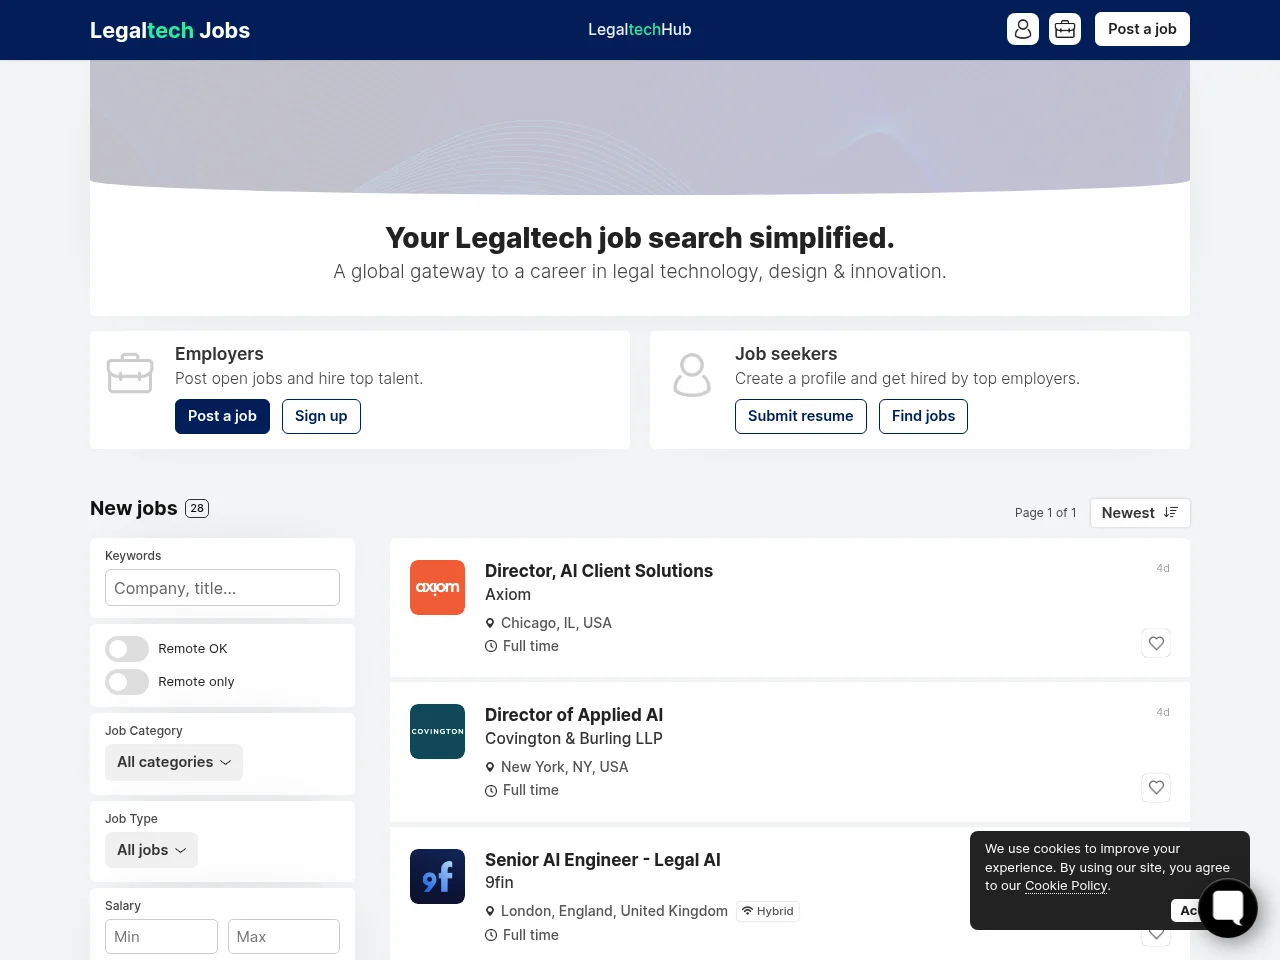Go to Legaltech Jobs home logo
The height and width of the screenshot is (960, 1280).
(170, 30)
